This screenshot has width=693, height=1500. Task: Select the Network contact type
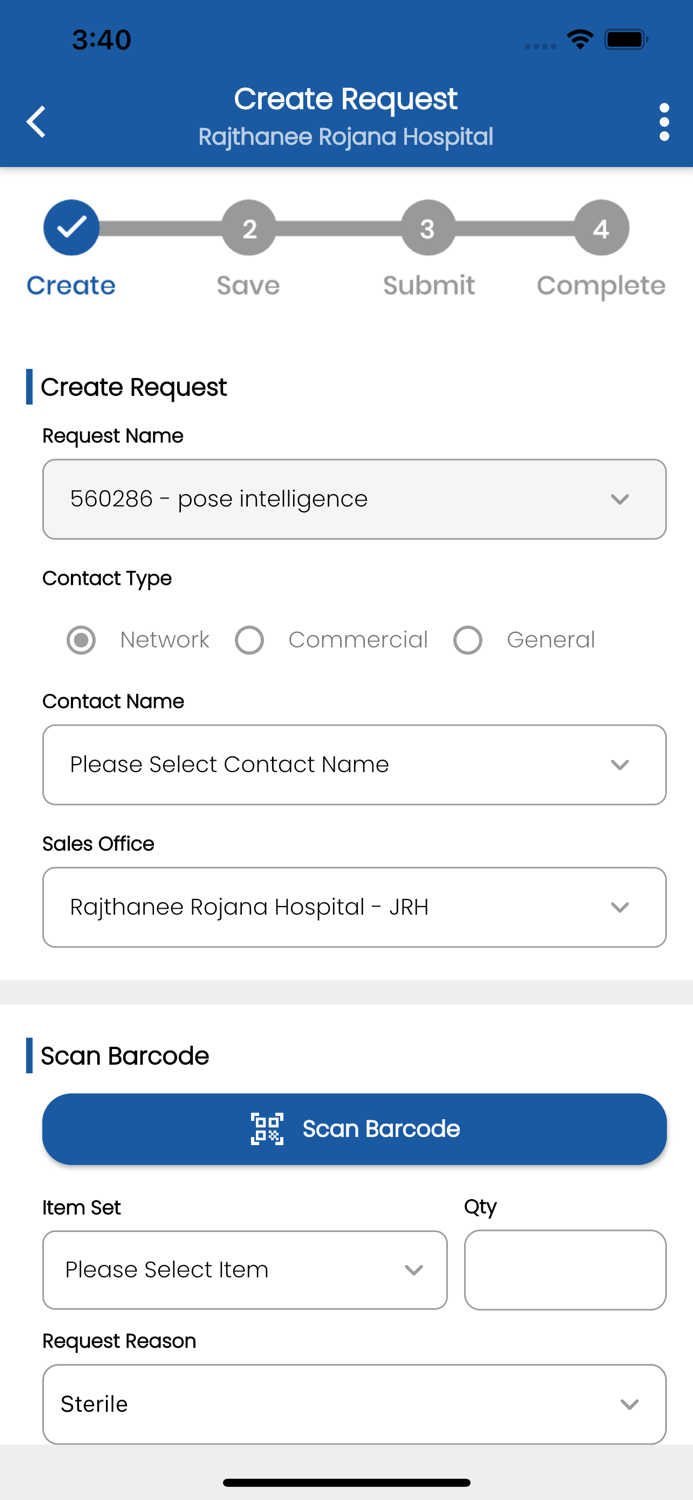coord(81,640)
